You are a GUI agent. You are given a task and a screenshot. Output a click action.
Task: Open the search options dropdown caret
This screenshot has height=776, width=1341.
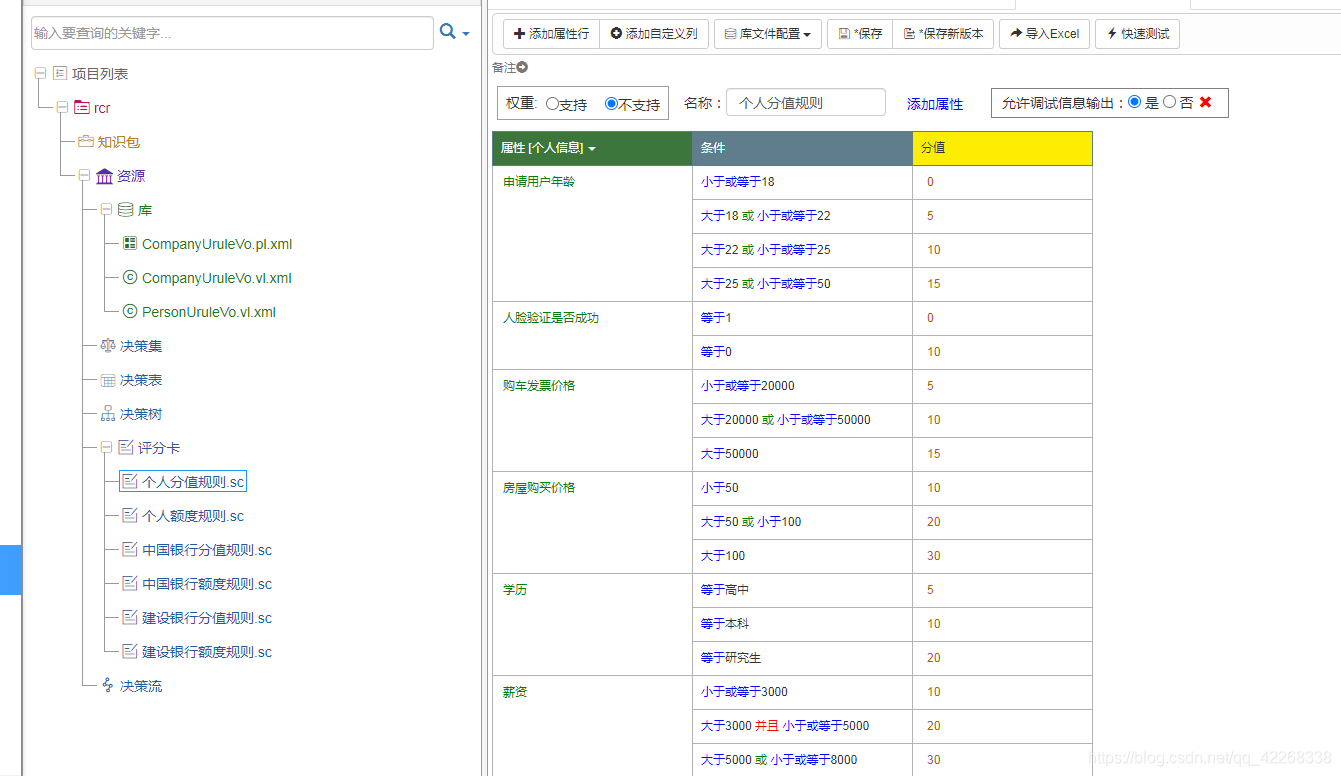click(466, 34)
